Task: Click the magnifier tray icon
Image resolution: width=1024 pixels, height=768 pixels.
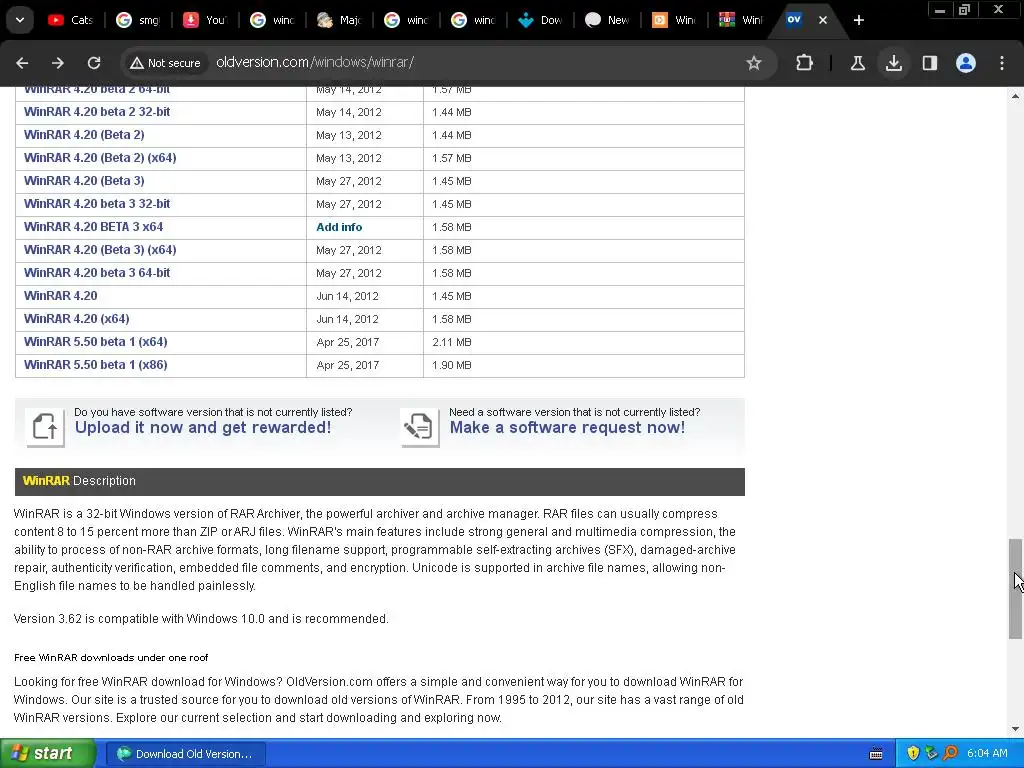Action: [x=950, y=754]
